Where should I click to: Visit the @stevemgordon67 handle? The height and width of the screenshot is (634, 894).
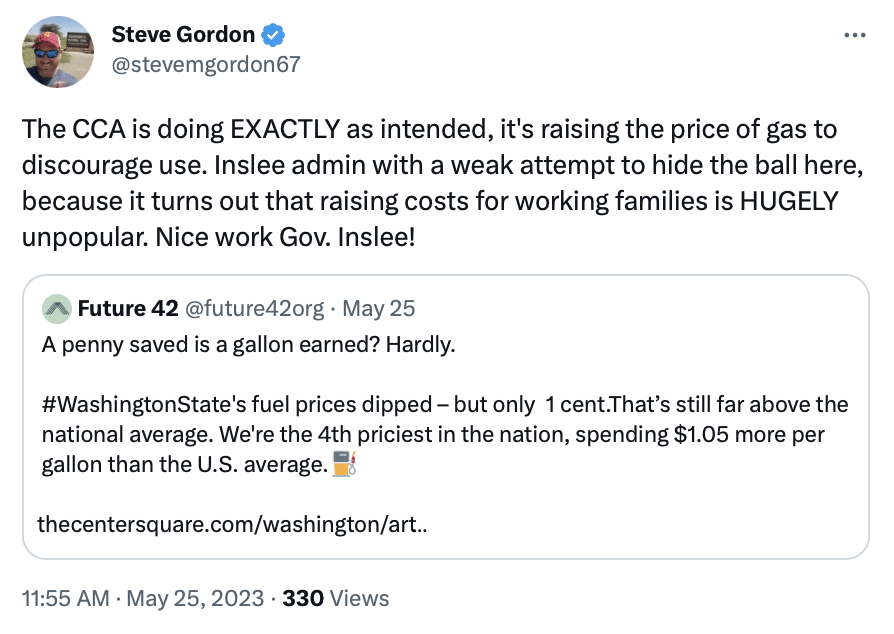[206, 64]
